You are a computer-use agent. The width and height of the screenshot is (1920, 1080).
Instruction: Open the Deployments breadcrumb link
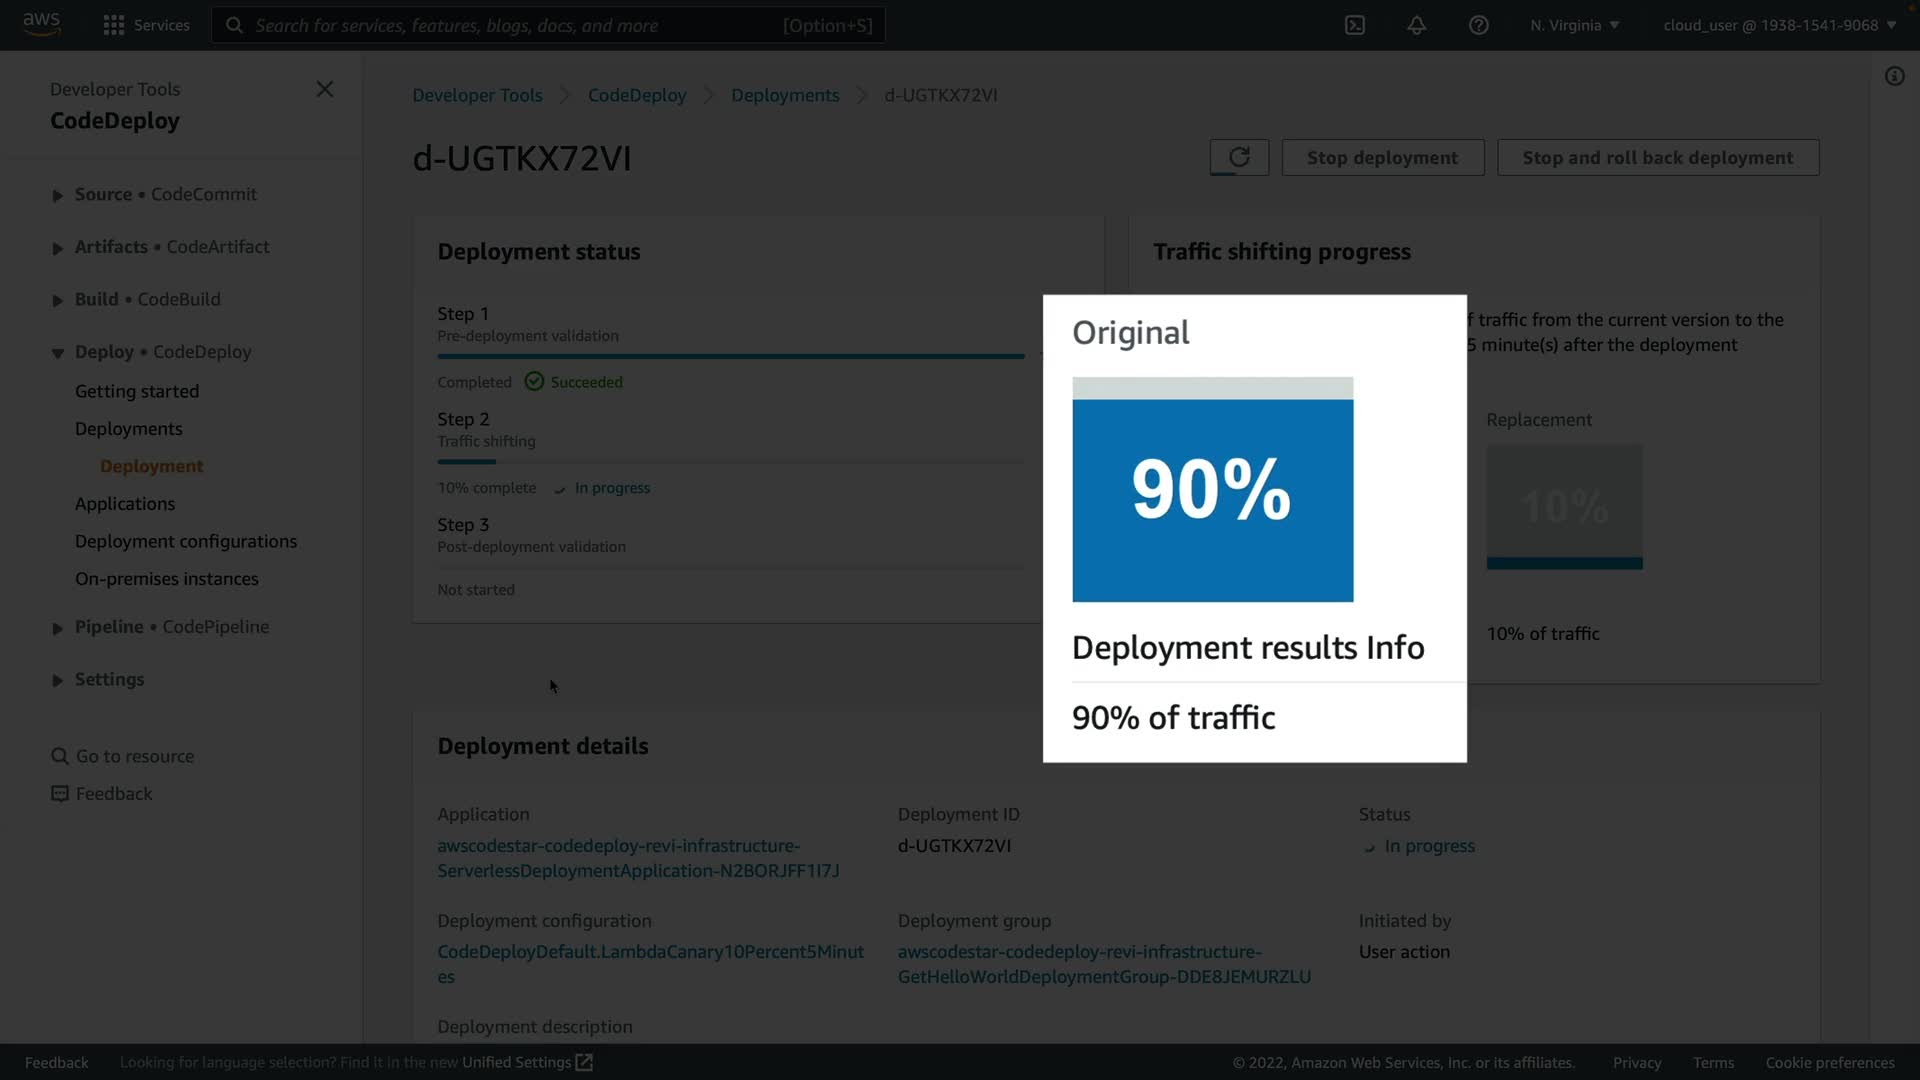pyautogui.click(x=785, y=95)
